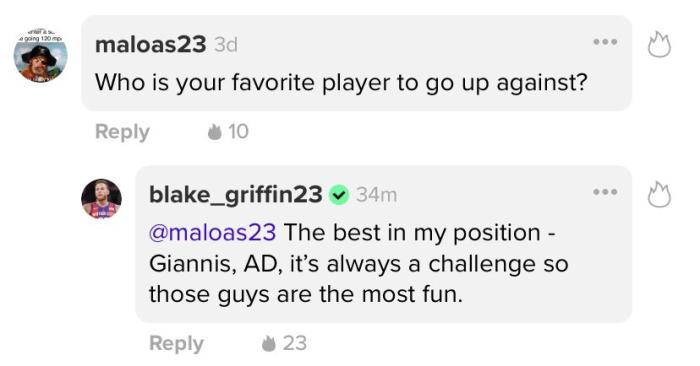This screenshot has width=700, height=366.
Task: Open the @maloas23 mention link
Action: (x=212, y=233)
